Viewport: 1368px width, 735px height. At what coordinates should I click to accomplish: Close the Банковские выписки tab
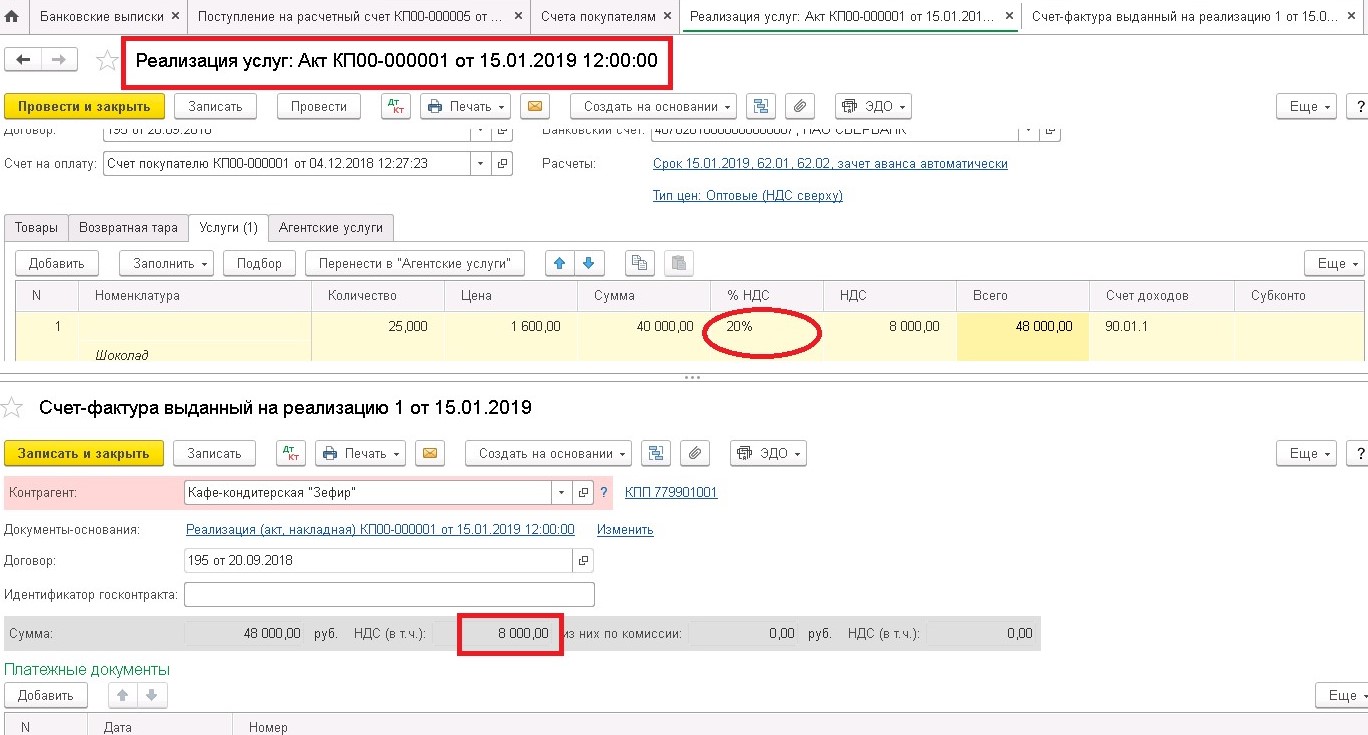coord(174,17)
